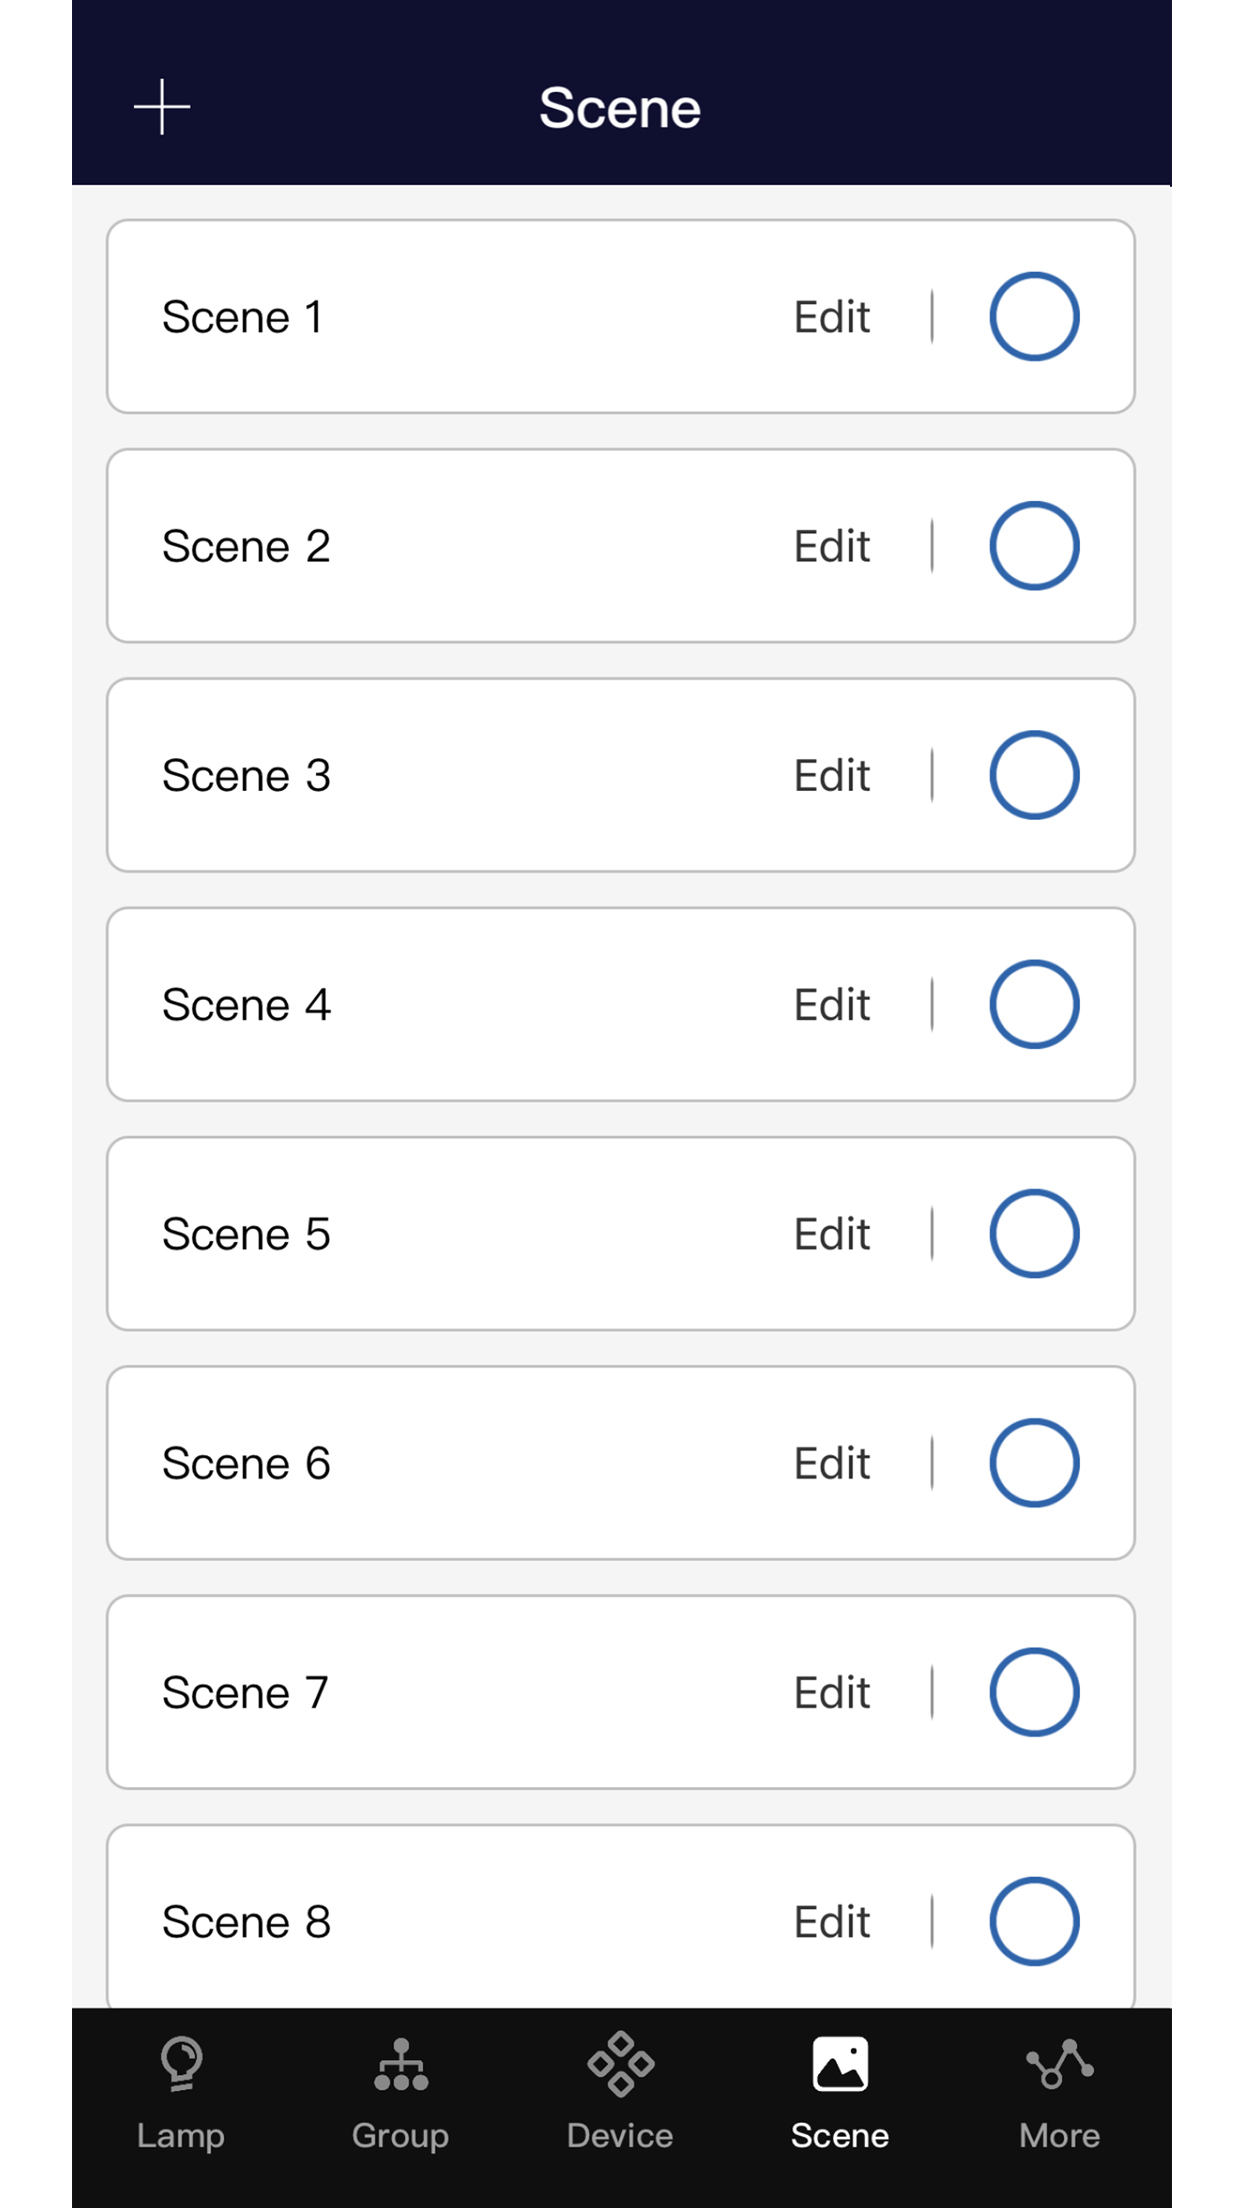Select the Scene 4 circle button
This screenshot has height=2208, width=1242.
[1034, 1004]
